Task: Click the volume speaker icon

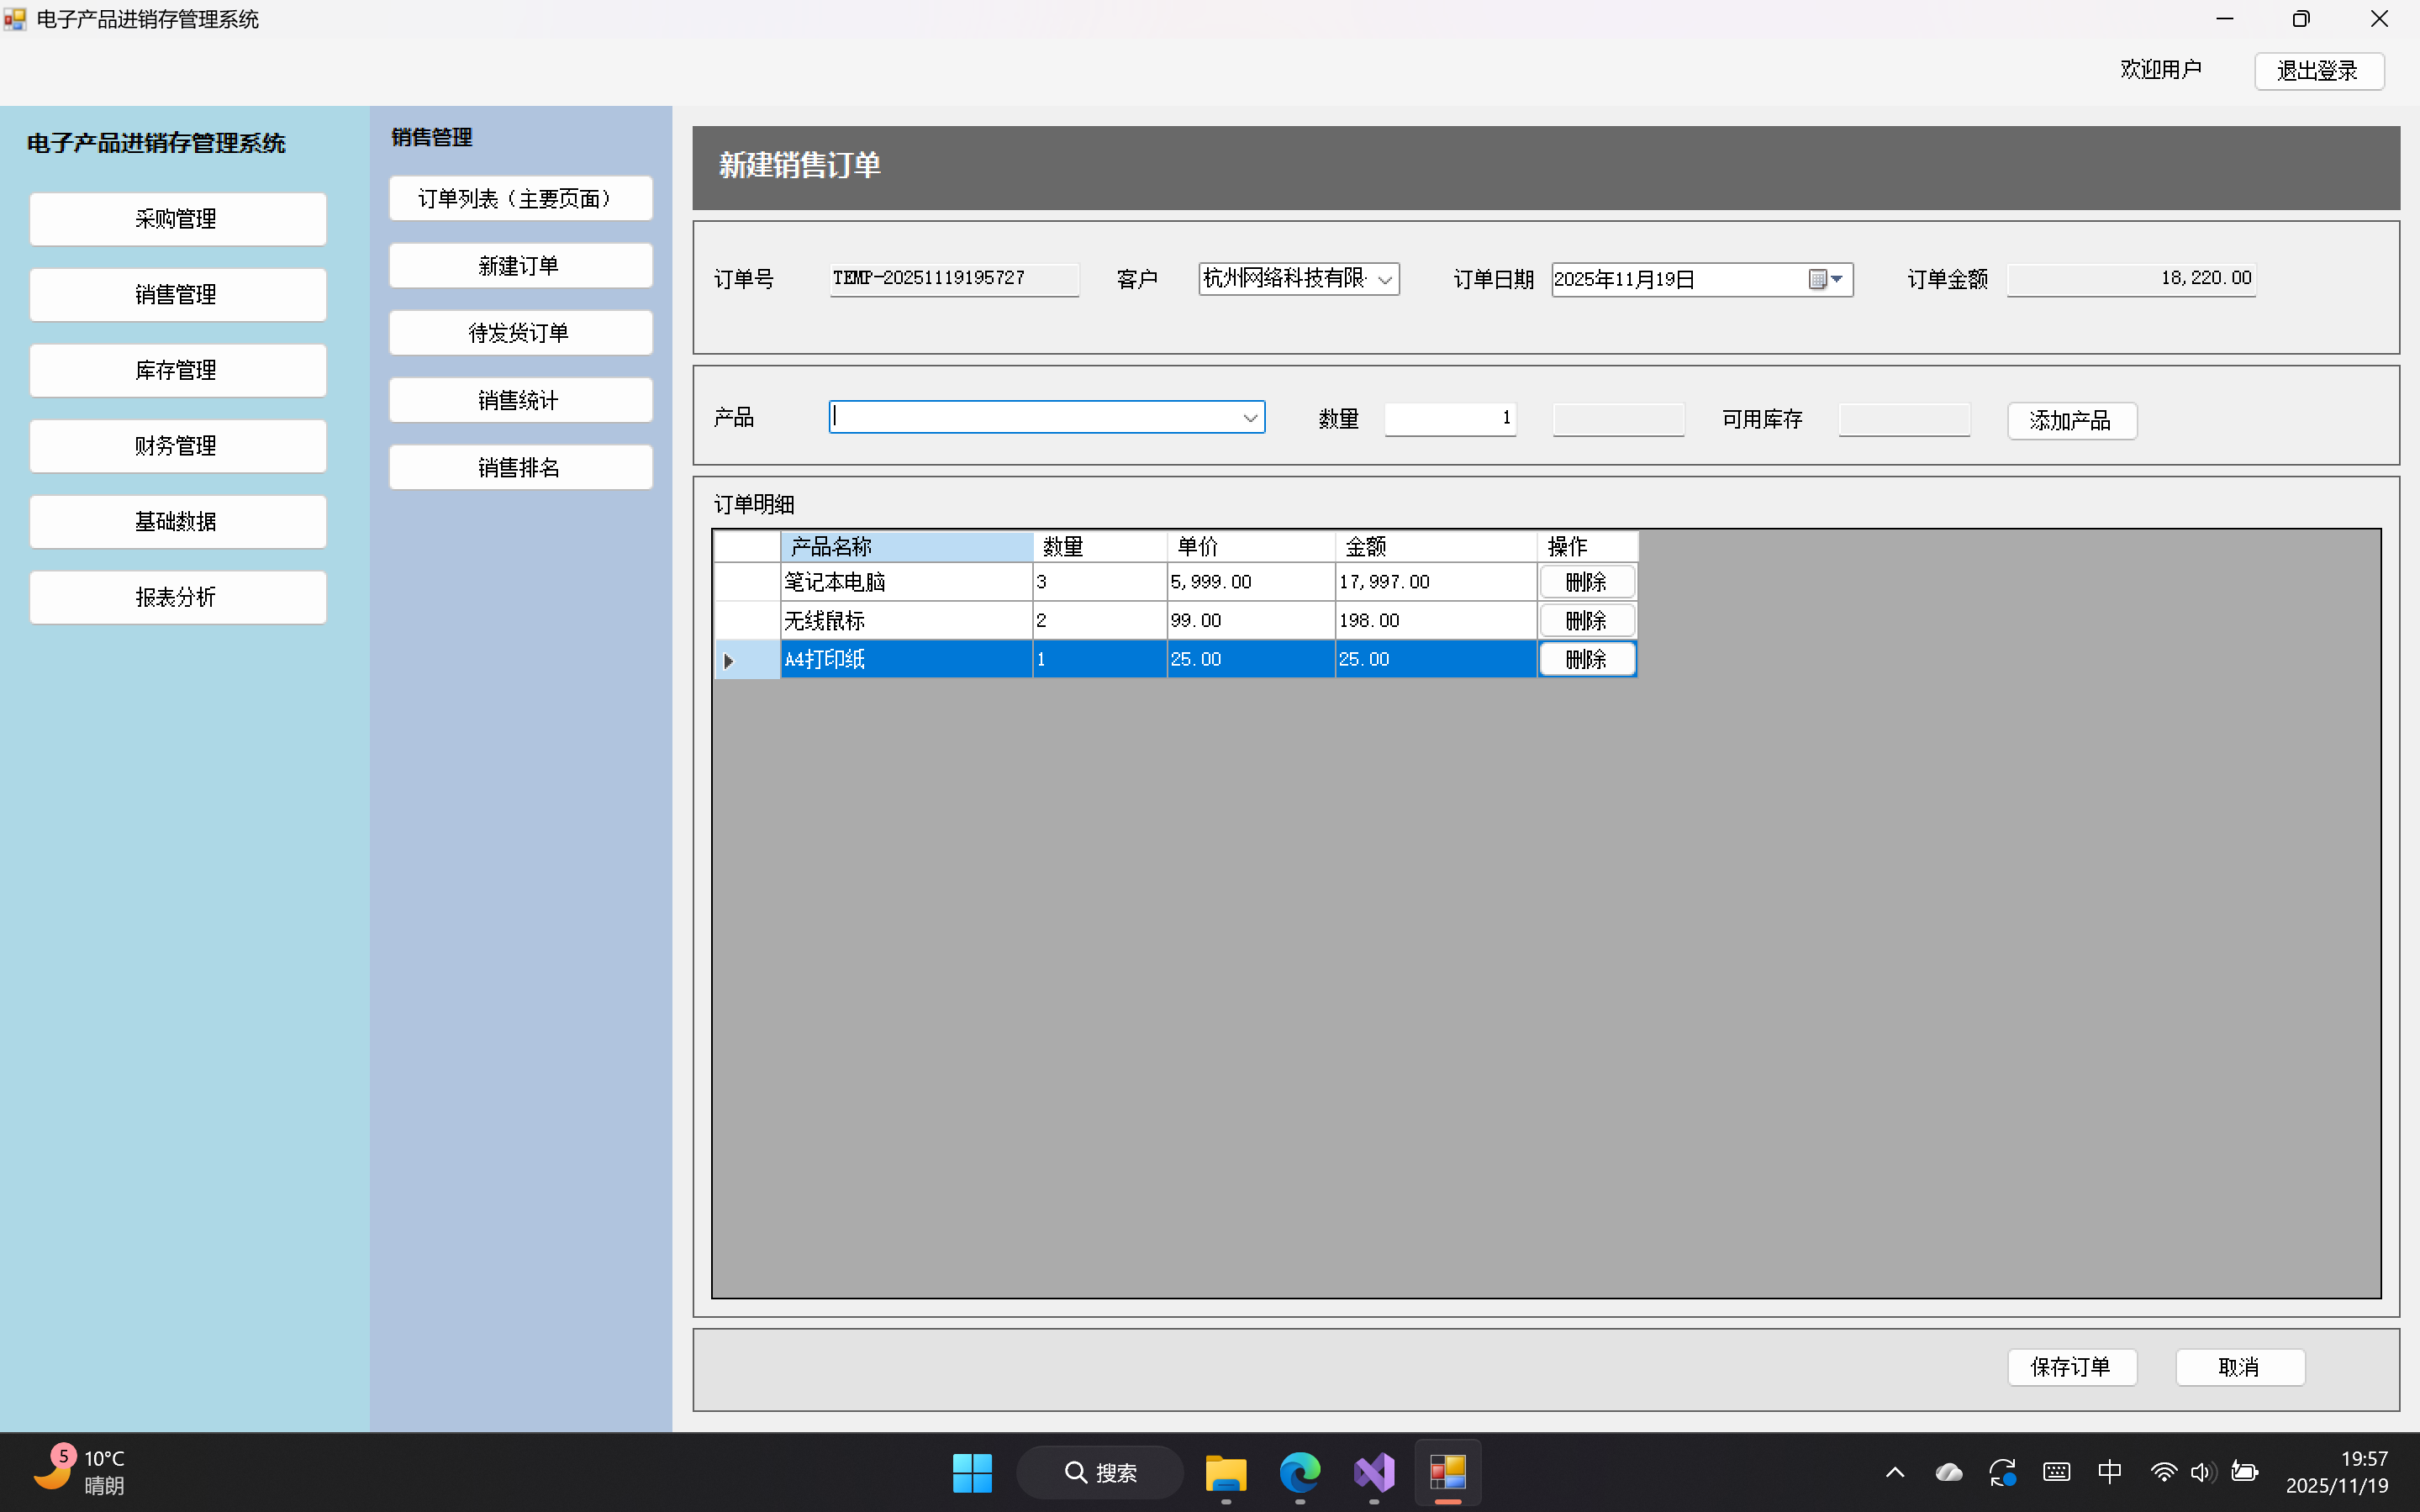Action: [2201, 1472]
